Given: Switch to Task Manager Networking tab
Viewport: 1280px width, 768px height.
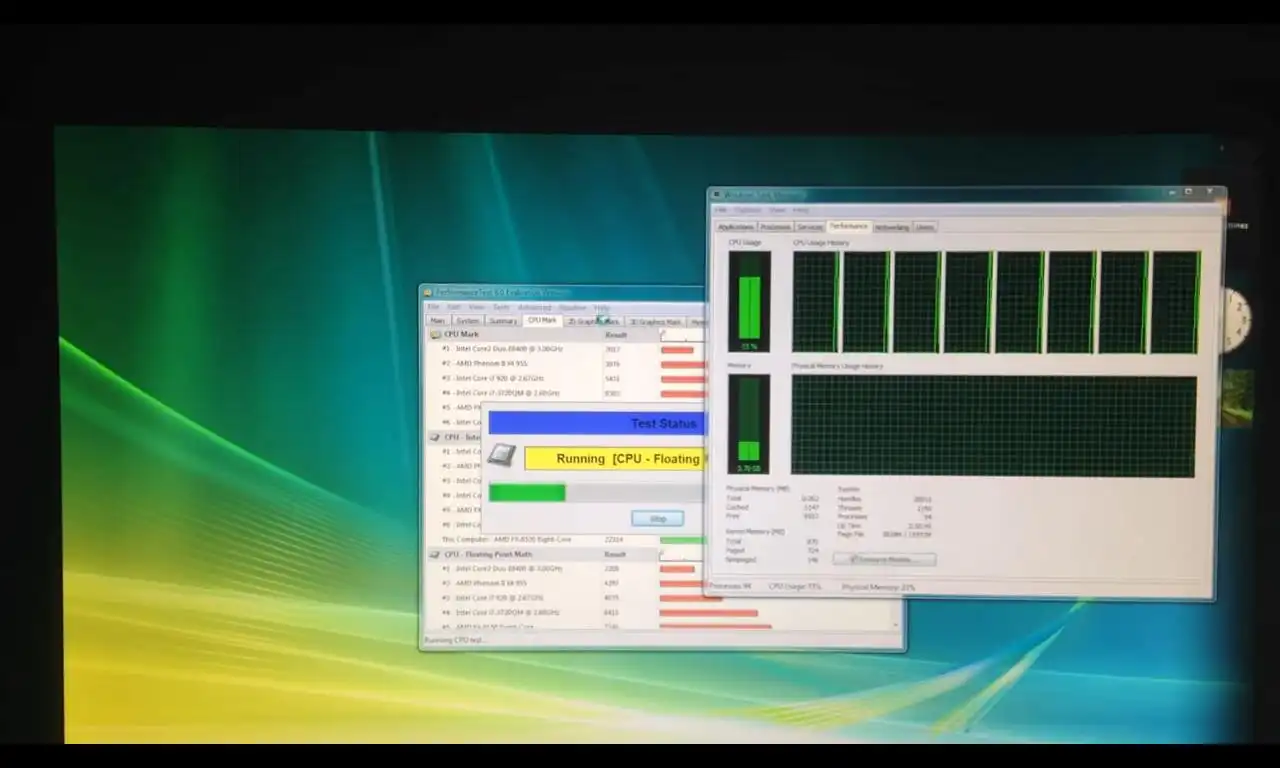Looking at the screenshot, I should 892,227.
